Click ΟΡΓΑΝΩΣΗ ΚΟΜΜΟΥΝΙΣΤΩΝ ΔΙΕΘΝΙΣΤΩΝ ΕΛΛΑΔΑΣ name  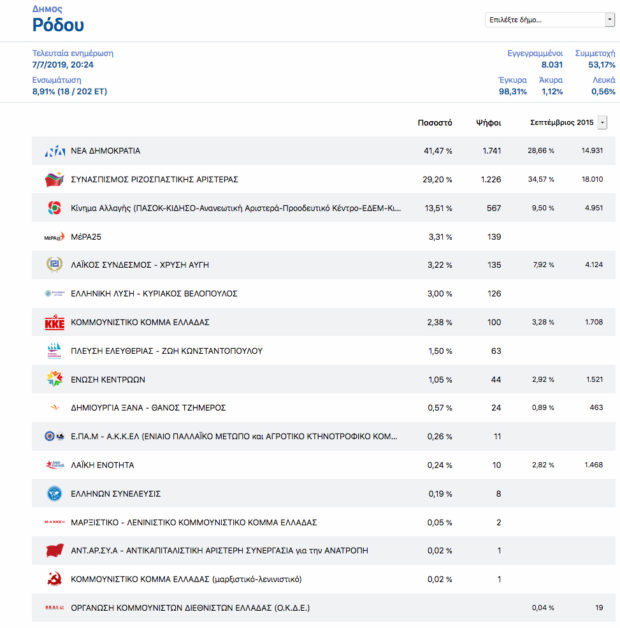click(190, 608)
